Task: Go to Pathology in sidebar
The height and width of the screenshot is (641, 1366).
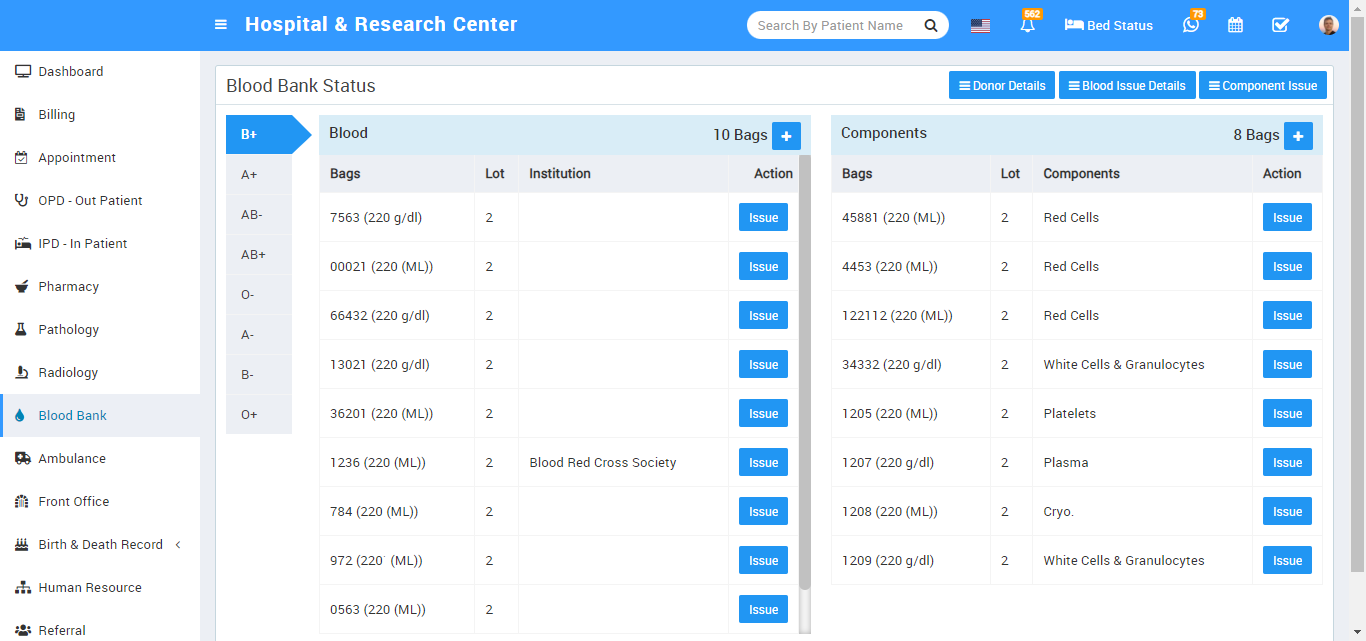Action: pos(68,330)
